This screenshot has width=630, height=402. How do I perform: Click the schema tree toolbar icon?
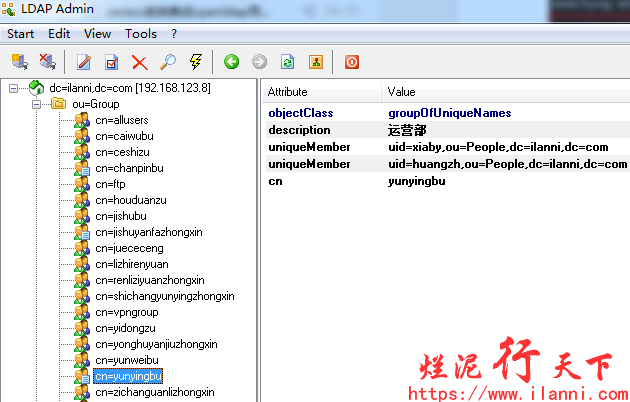click(315, 62)
